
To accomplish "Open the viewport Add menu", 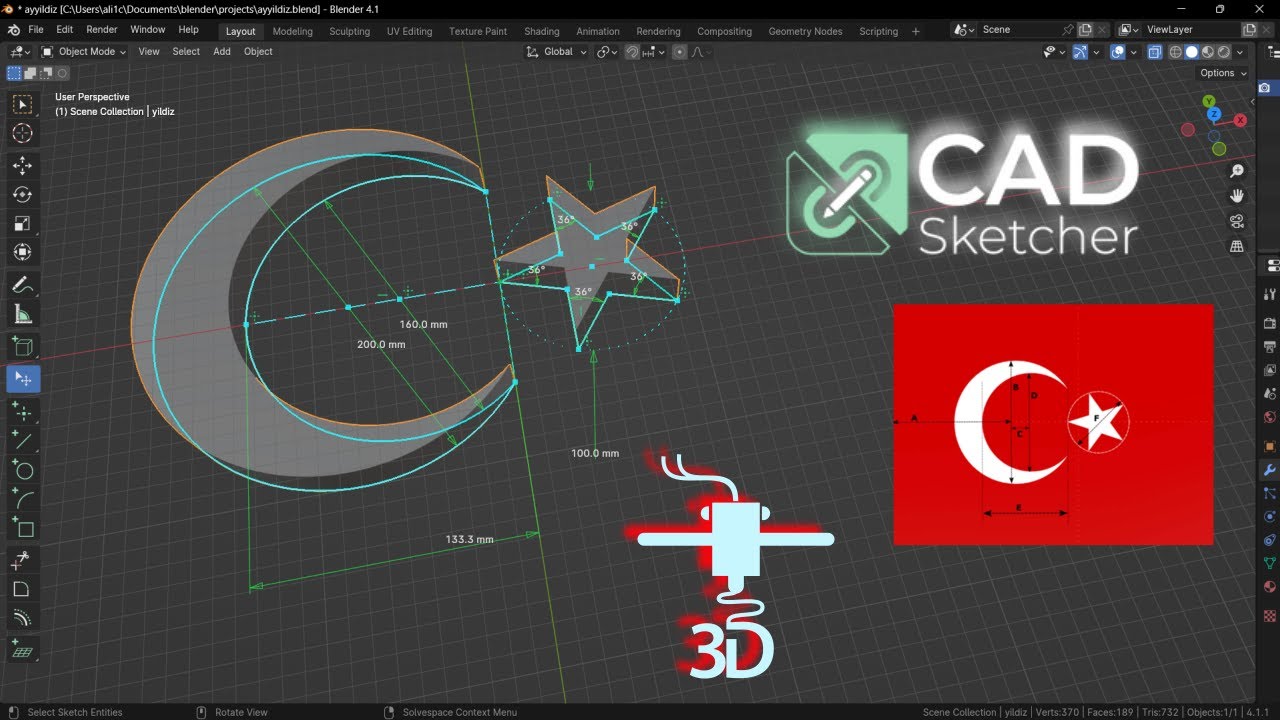I will (x=222, y=51).
